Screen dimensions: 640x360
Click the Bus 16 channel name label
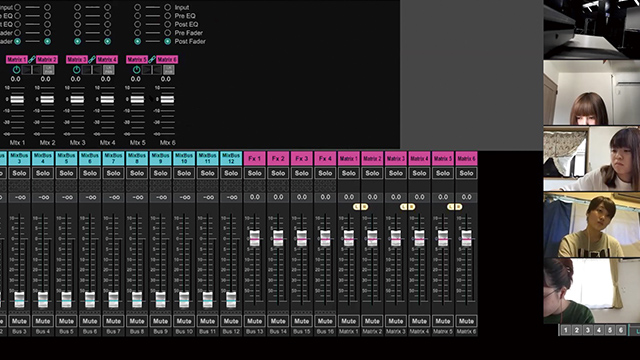coord(325,332)
